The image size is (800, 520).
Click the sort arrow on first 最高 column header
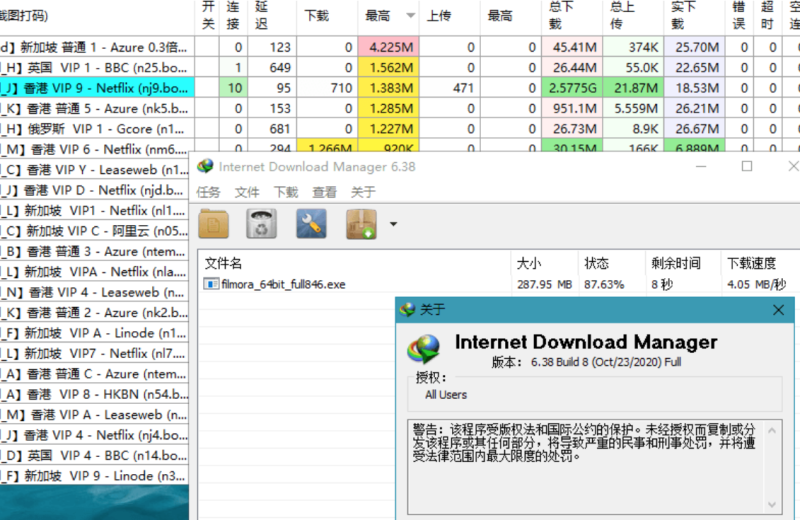click(410, 16)
